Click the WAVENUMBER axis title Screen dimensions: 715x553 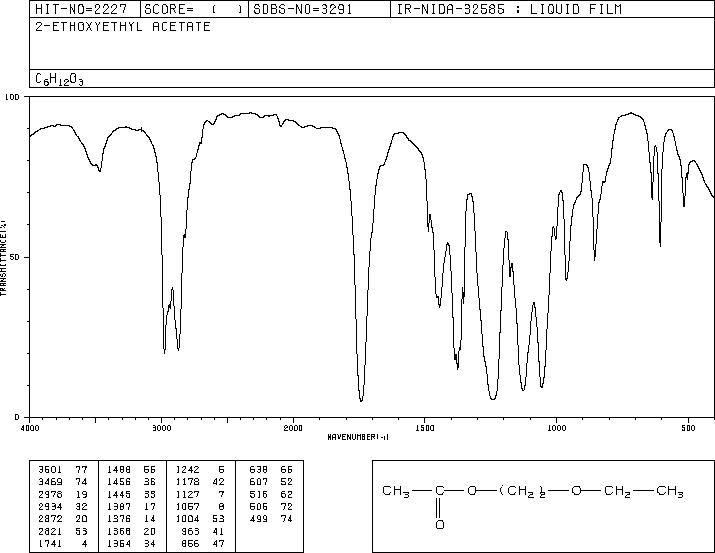coord(358,437)
